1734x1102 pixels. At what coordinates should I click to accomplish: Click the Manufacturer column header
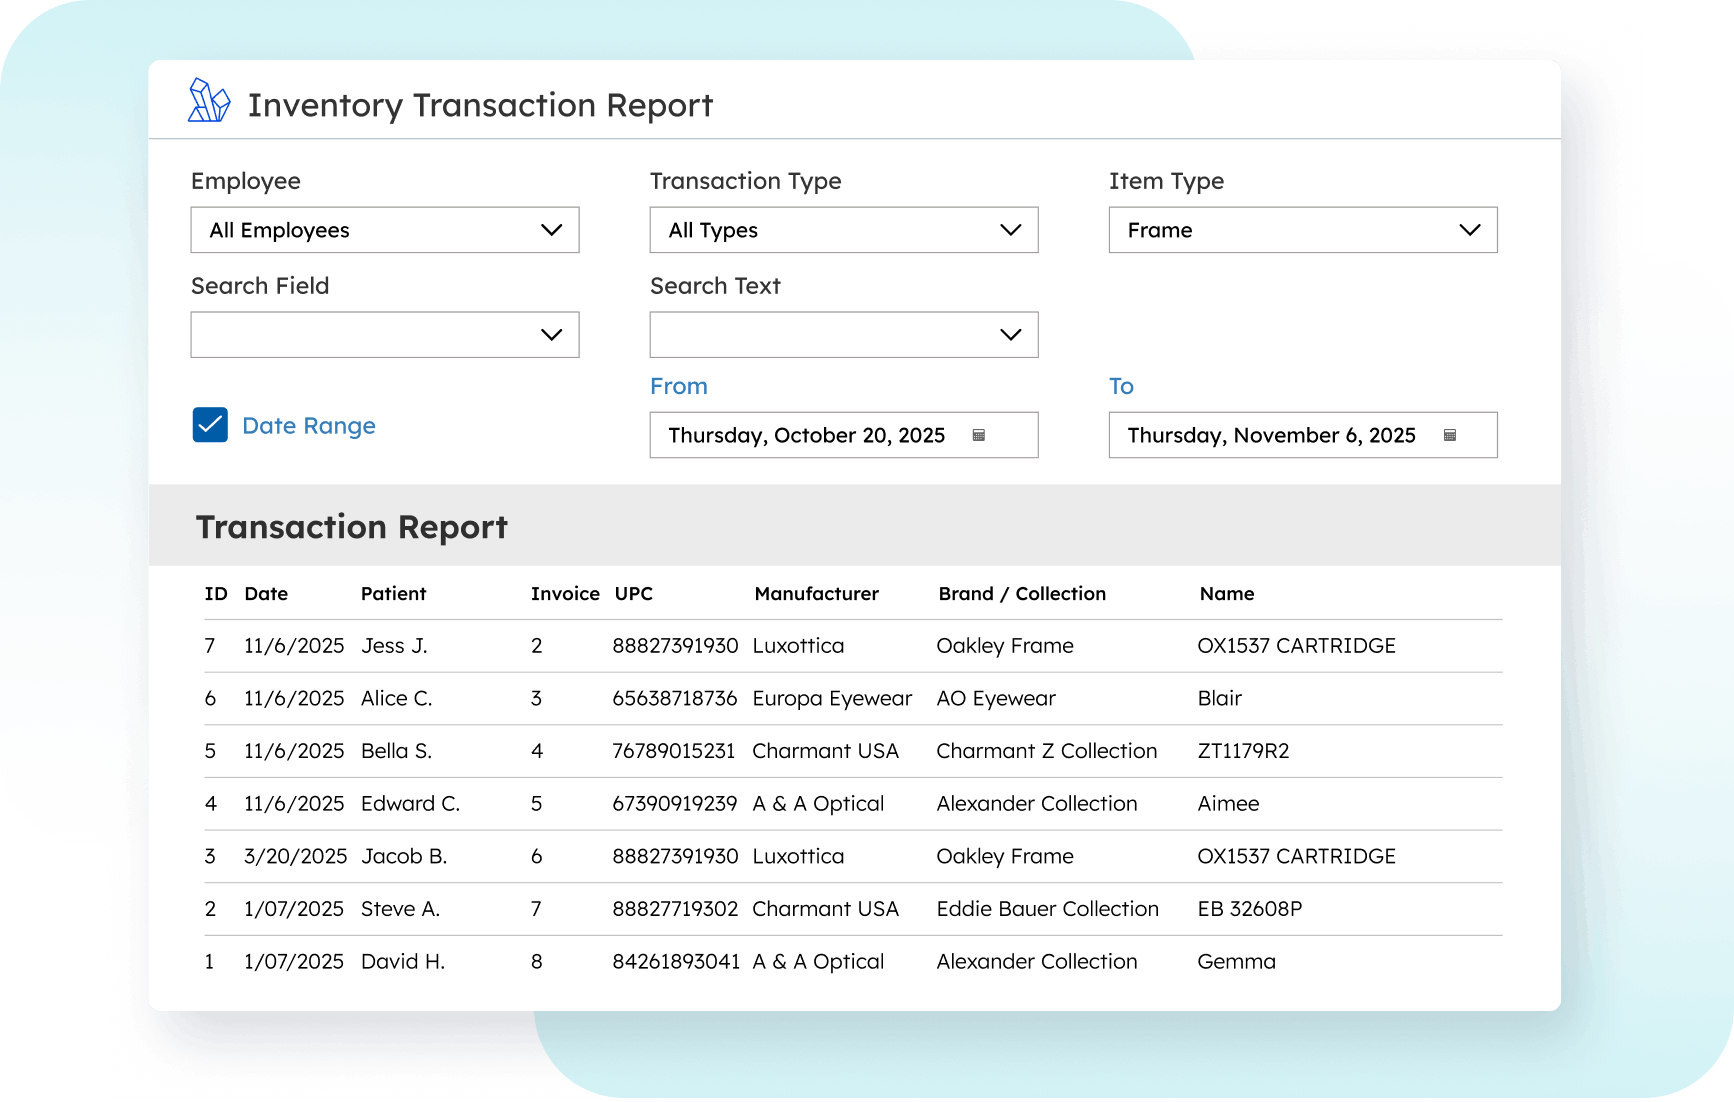point(816,594)
